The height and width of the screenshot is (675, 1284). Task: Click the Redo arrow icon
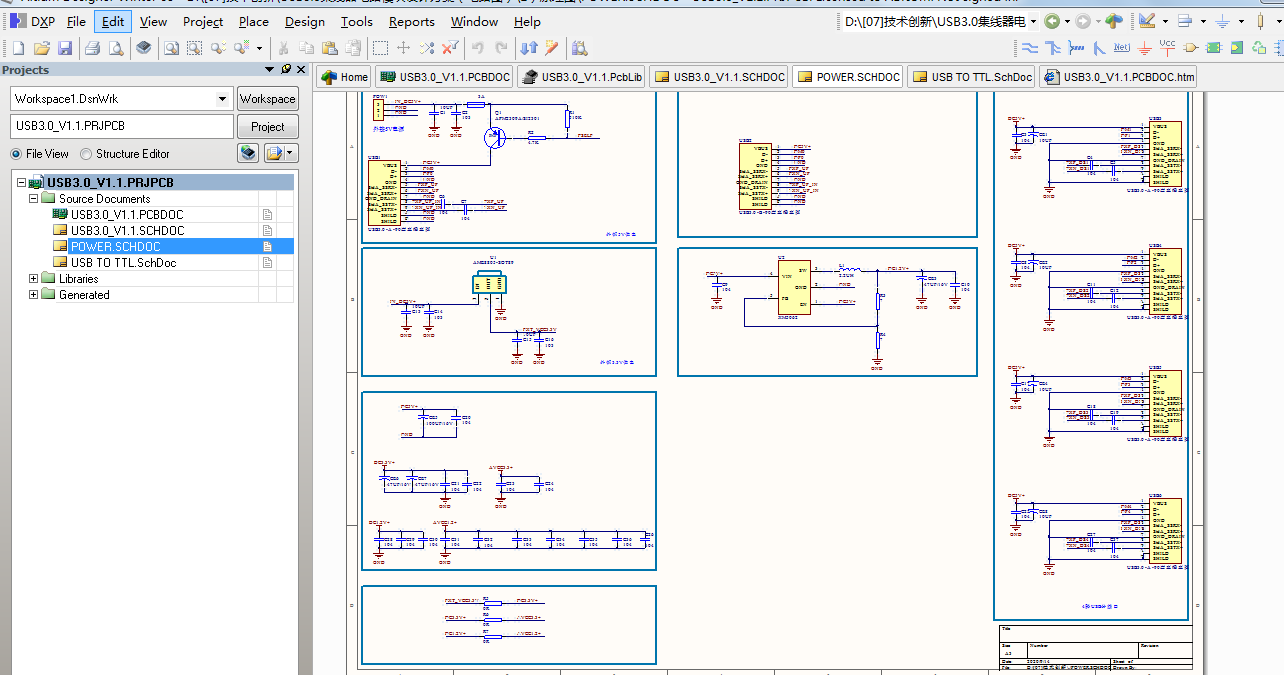click(x=501, y=47)
